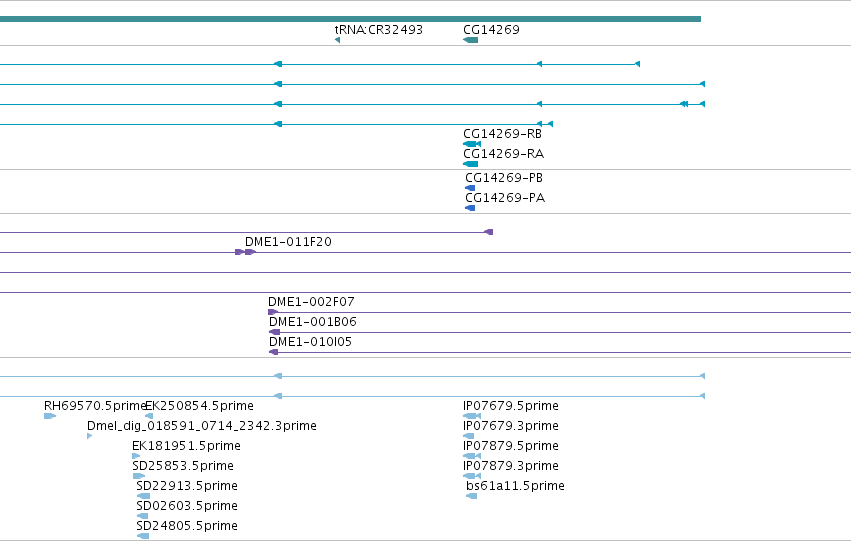Select the SD24805.5prime EST glyph
Image resolution: width=851 pixels, height=541 pixels.
pyautogui.click(x=143, y=536)
